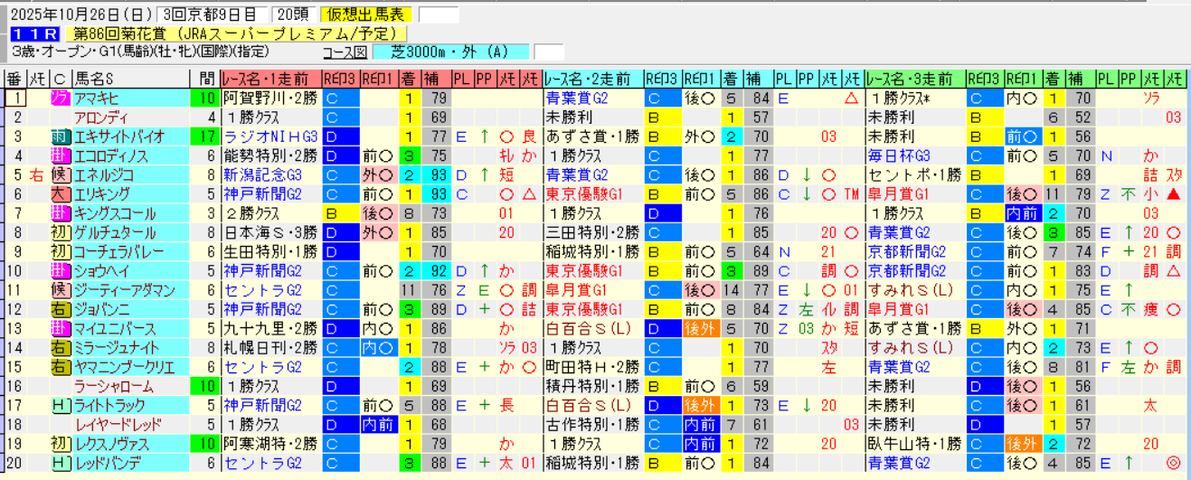1191x480 pixels.
Task: Open the コース図 course map link
Action: click(x=343, y=52)
